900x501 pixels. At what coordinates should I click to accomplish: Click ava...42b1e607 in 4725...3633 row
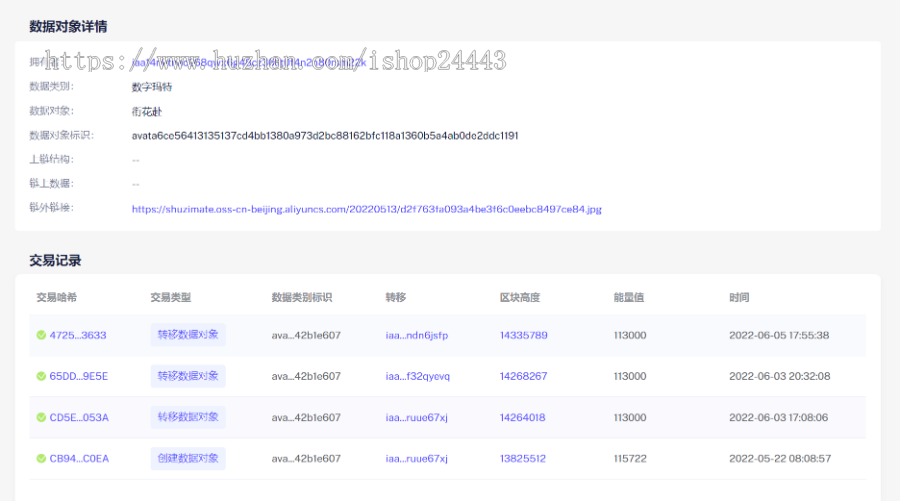(x=306, y=335)
